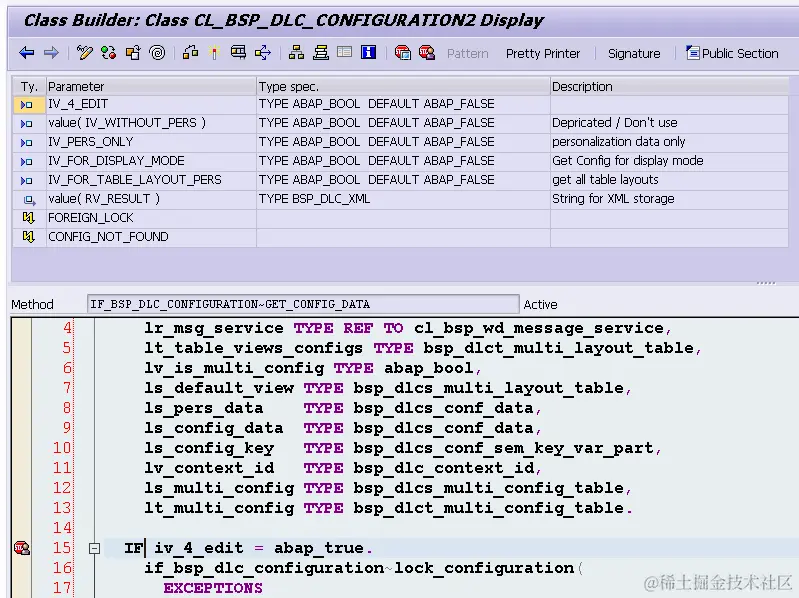The height and width of the screenshot is (598, 799).
Task: Click the EXCEPTIONS keyword on line 17
Action: click(213, 588)
